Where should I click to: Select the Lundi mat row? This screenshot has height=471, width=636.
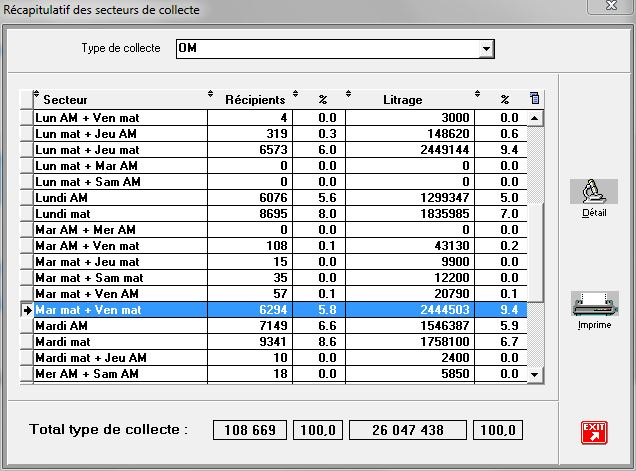tap(120, 214)
